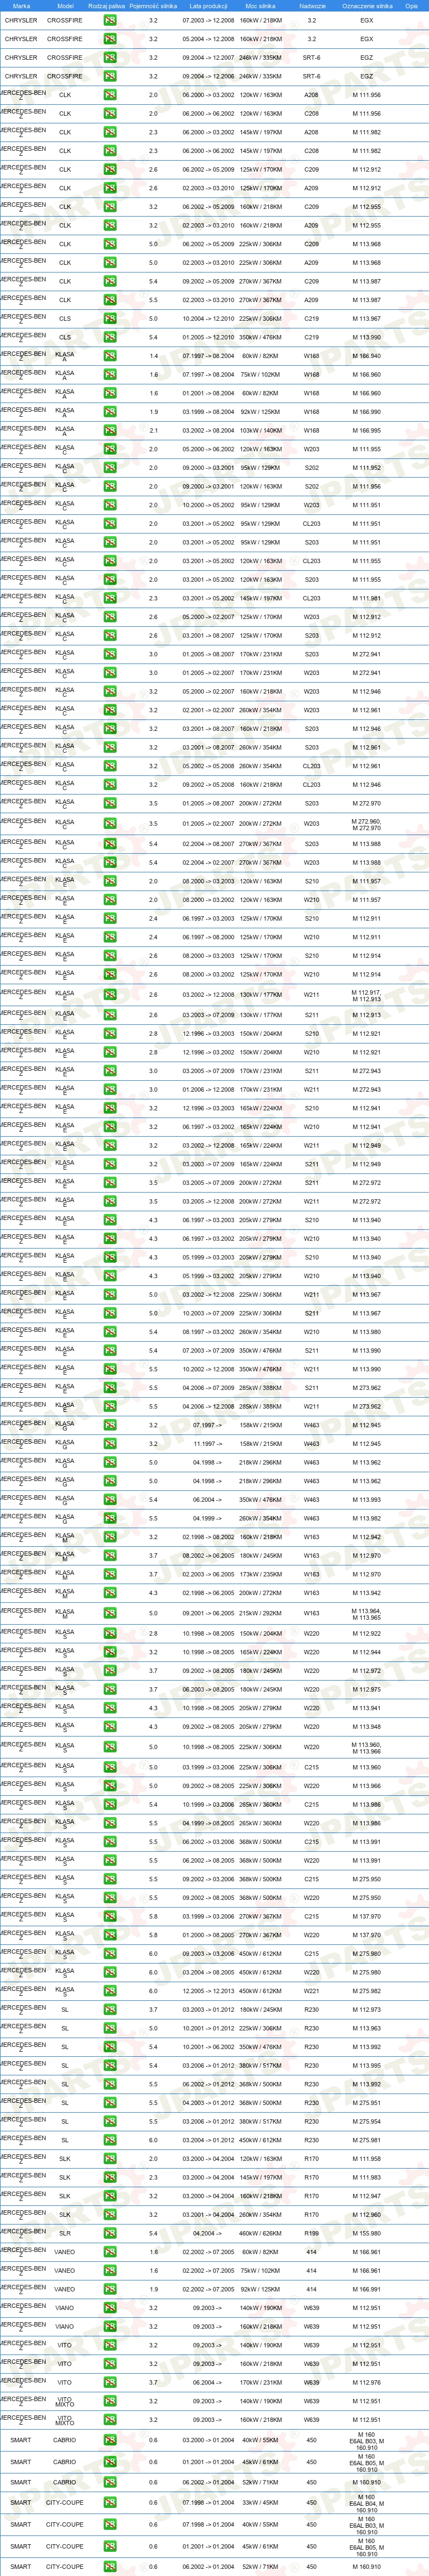429x2576 pixels.
Task: Click fuel icon in City-Coupe 52kW row
Action: point(110,2566)
